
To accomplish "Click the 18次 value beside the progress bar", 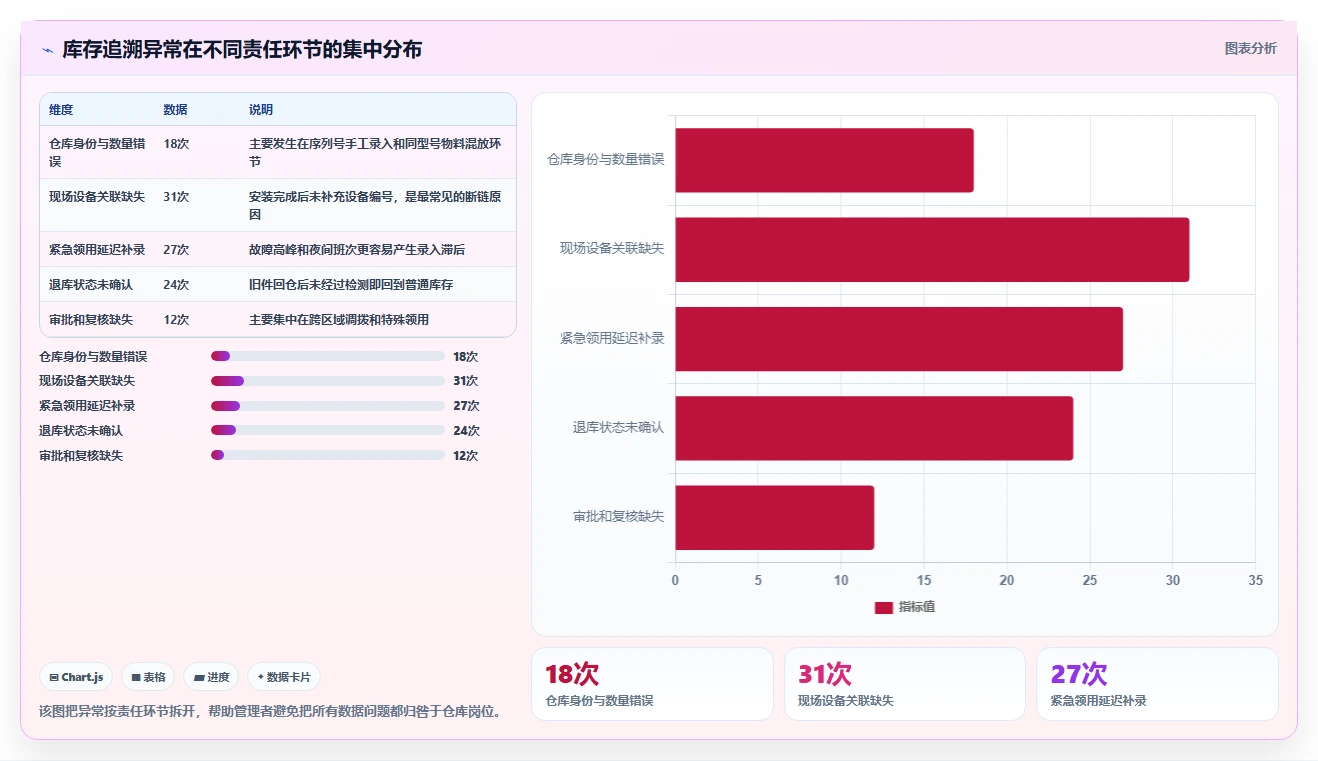I will click(x=465, y=357).
